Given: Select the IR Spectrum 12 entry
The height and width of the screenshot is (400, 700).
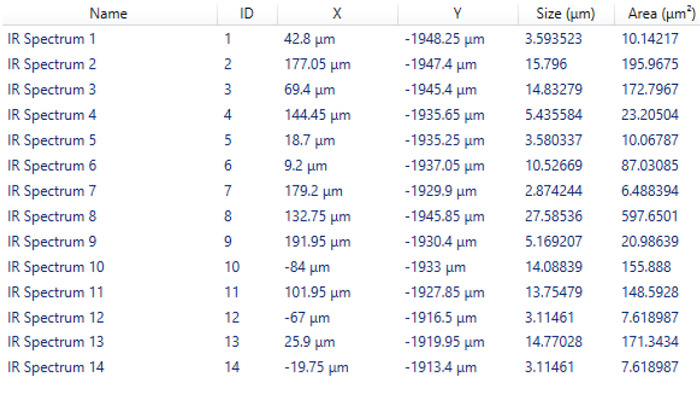Looking at the screenshot, I should [x=350, y=318].
